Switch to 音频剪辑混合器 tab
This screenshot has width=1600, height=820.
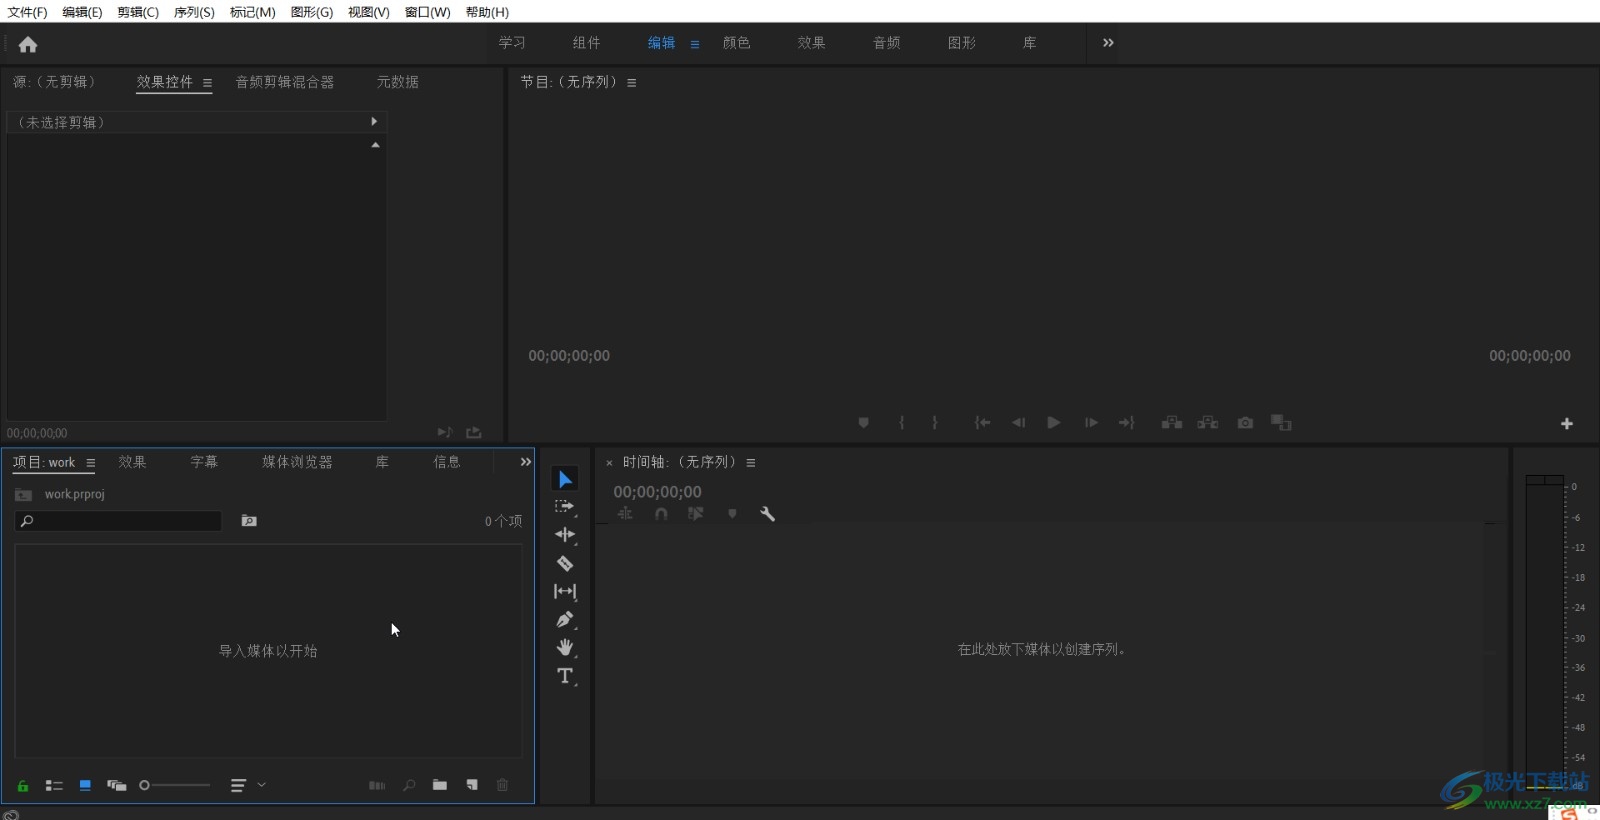[x=285, y=82]
